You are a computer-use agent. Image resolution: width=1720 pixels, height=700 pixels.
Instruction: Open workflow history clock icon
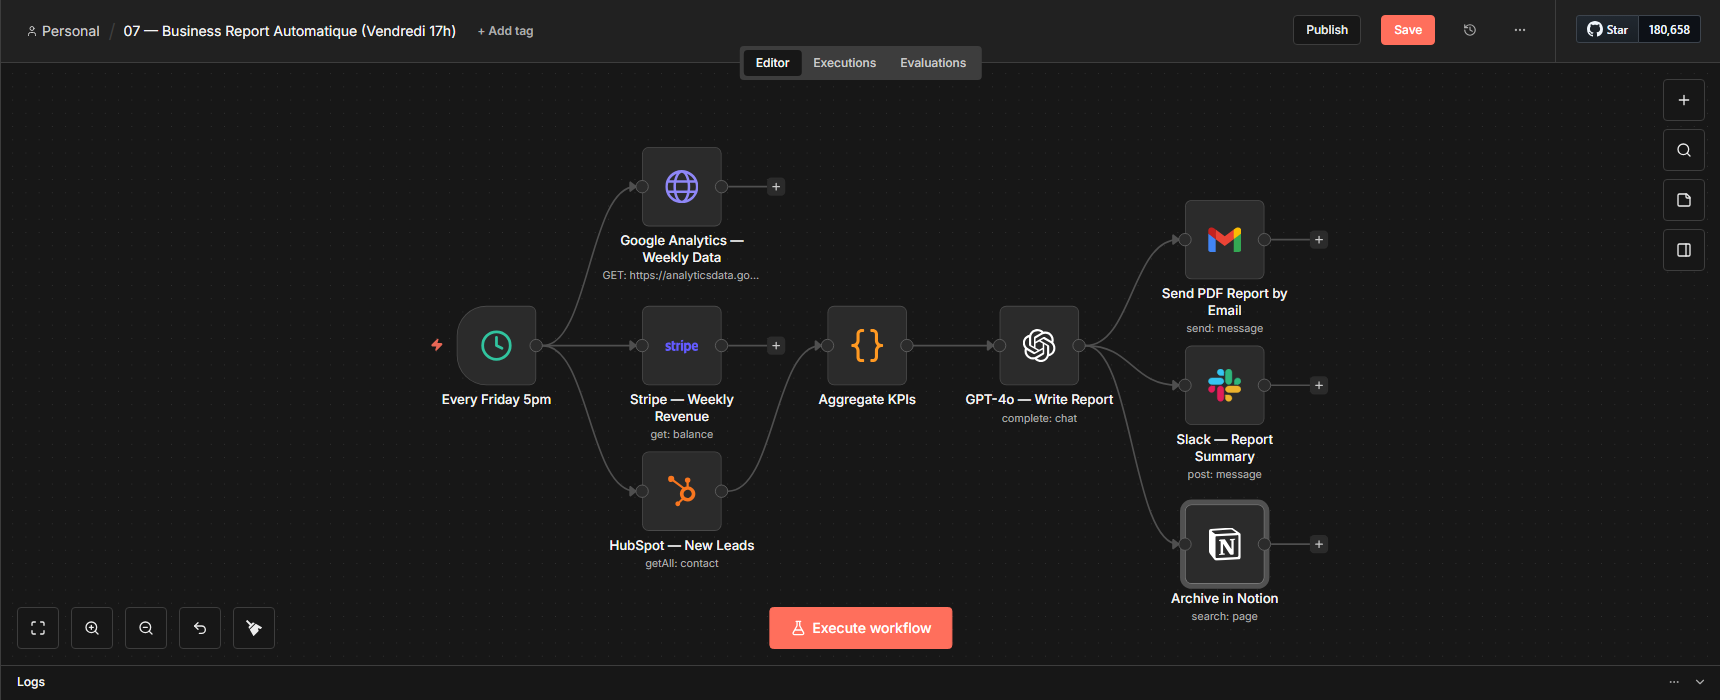point(1470,30)
